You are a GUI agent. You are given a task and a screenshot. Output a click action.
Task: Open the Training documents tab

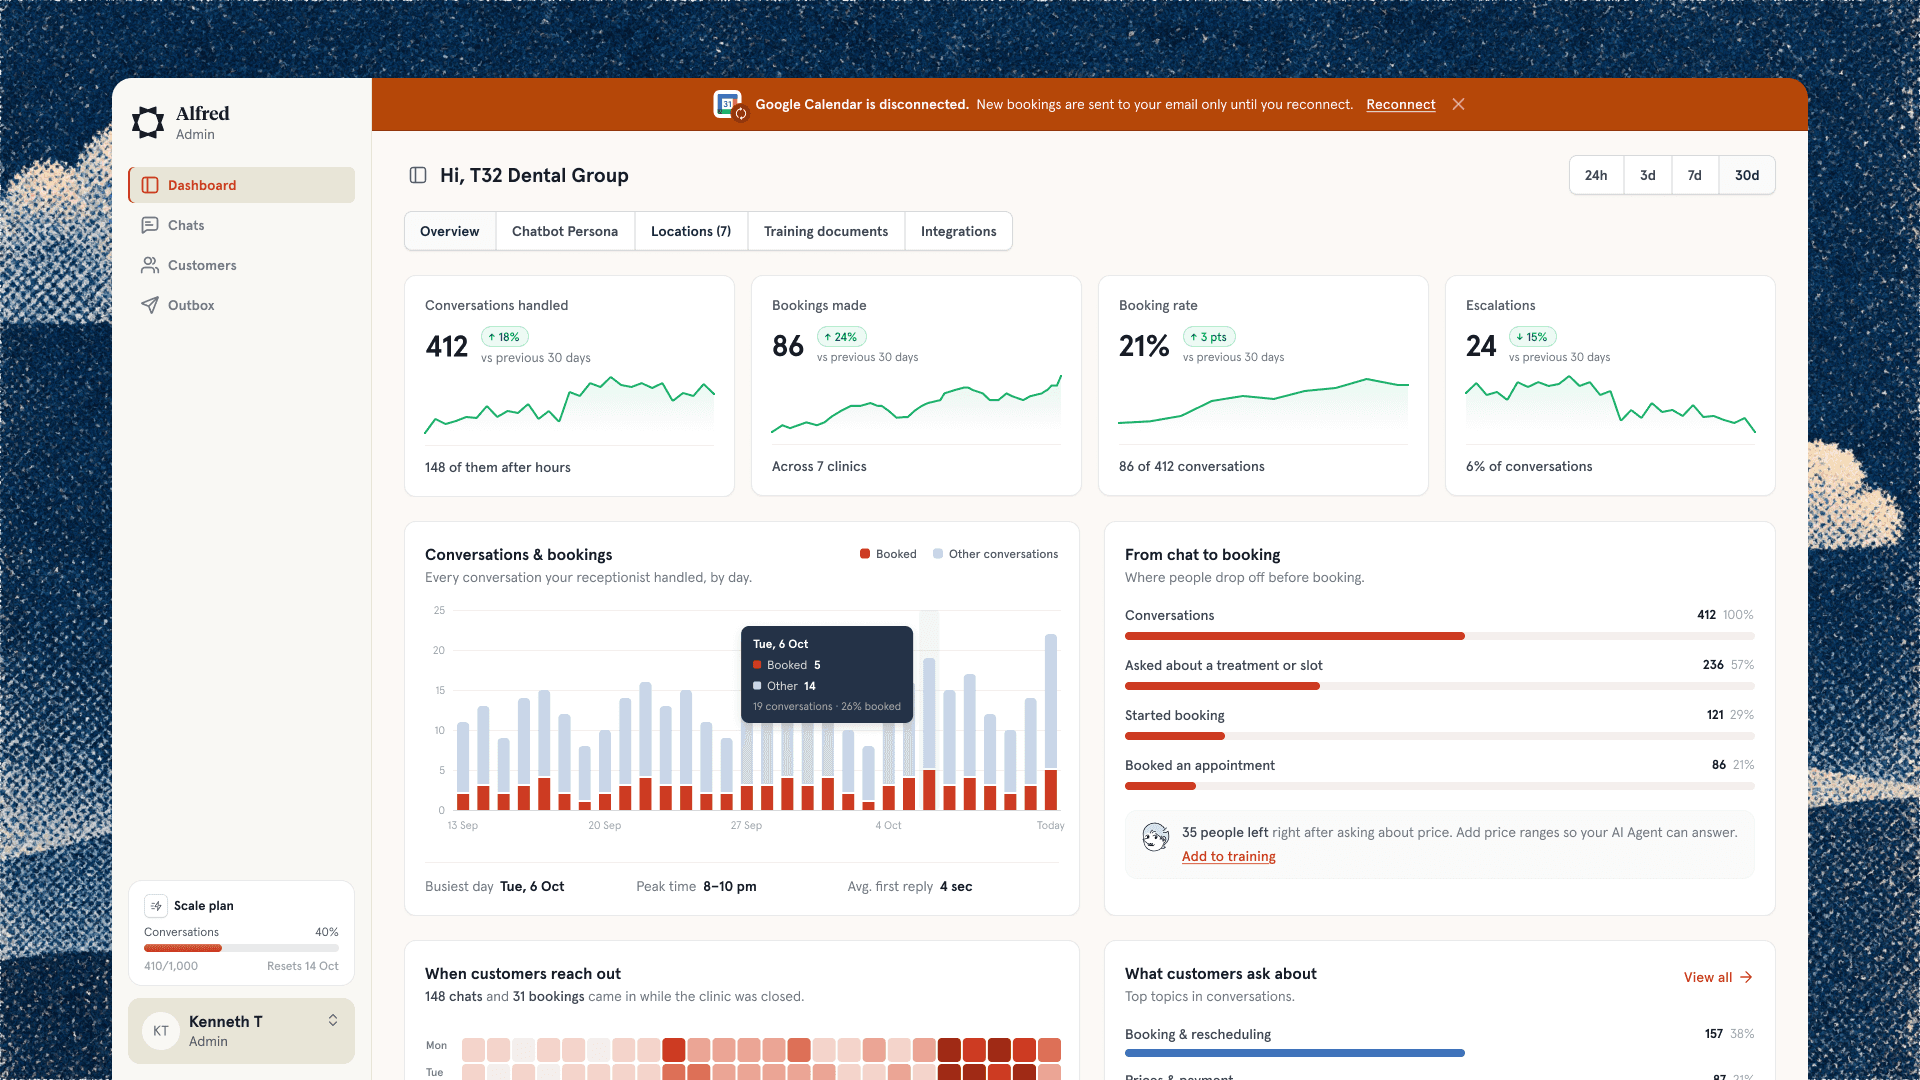coord(826,231)
